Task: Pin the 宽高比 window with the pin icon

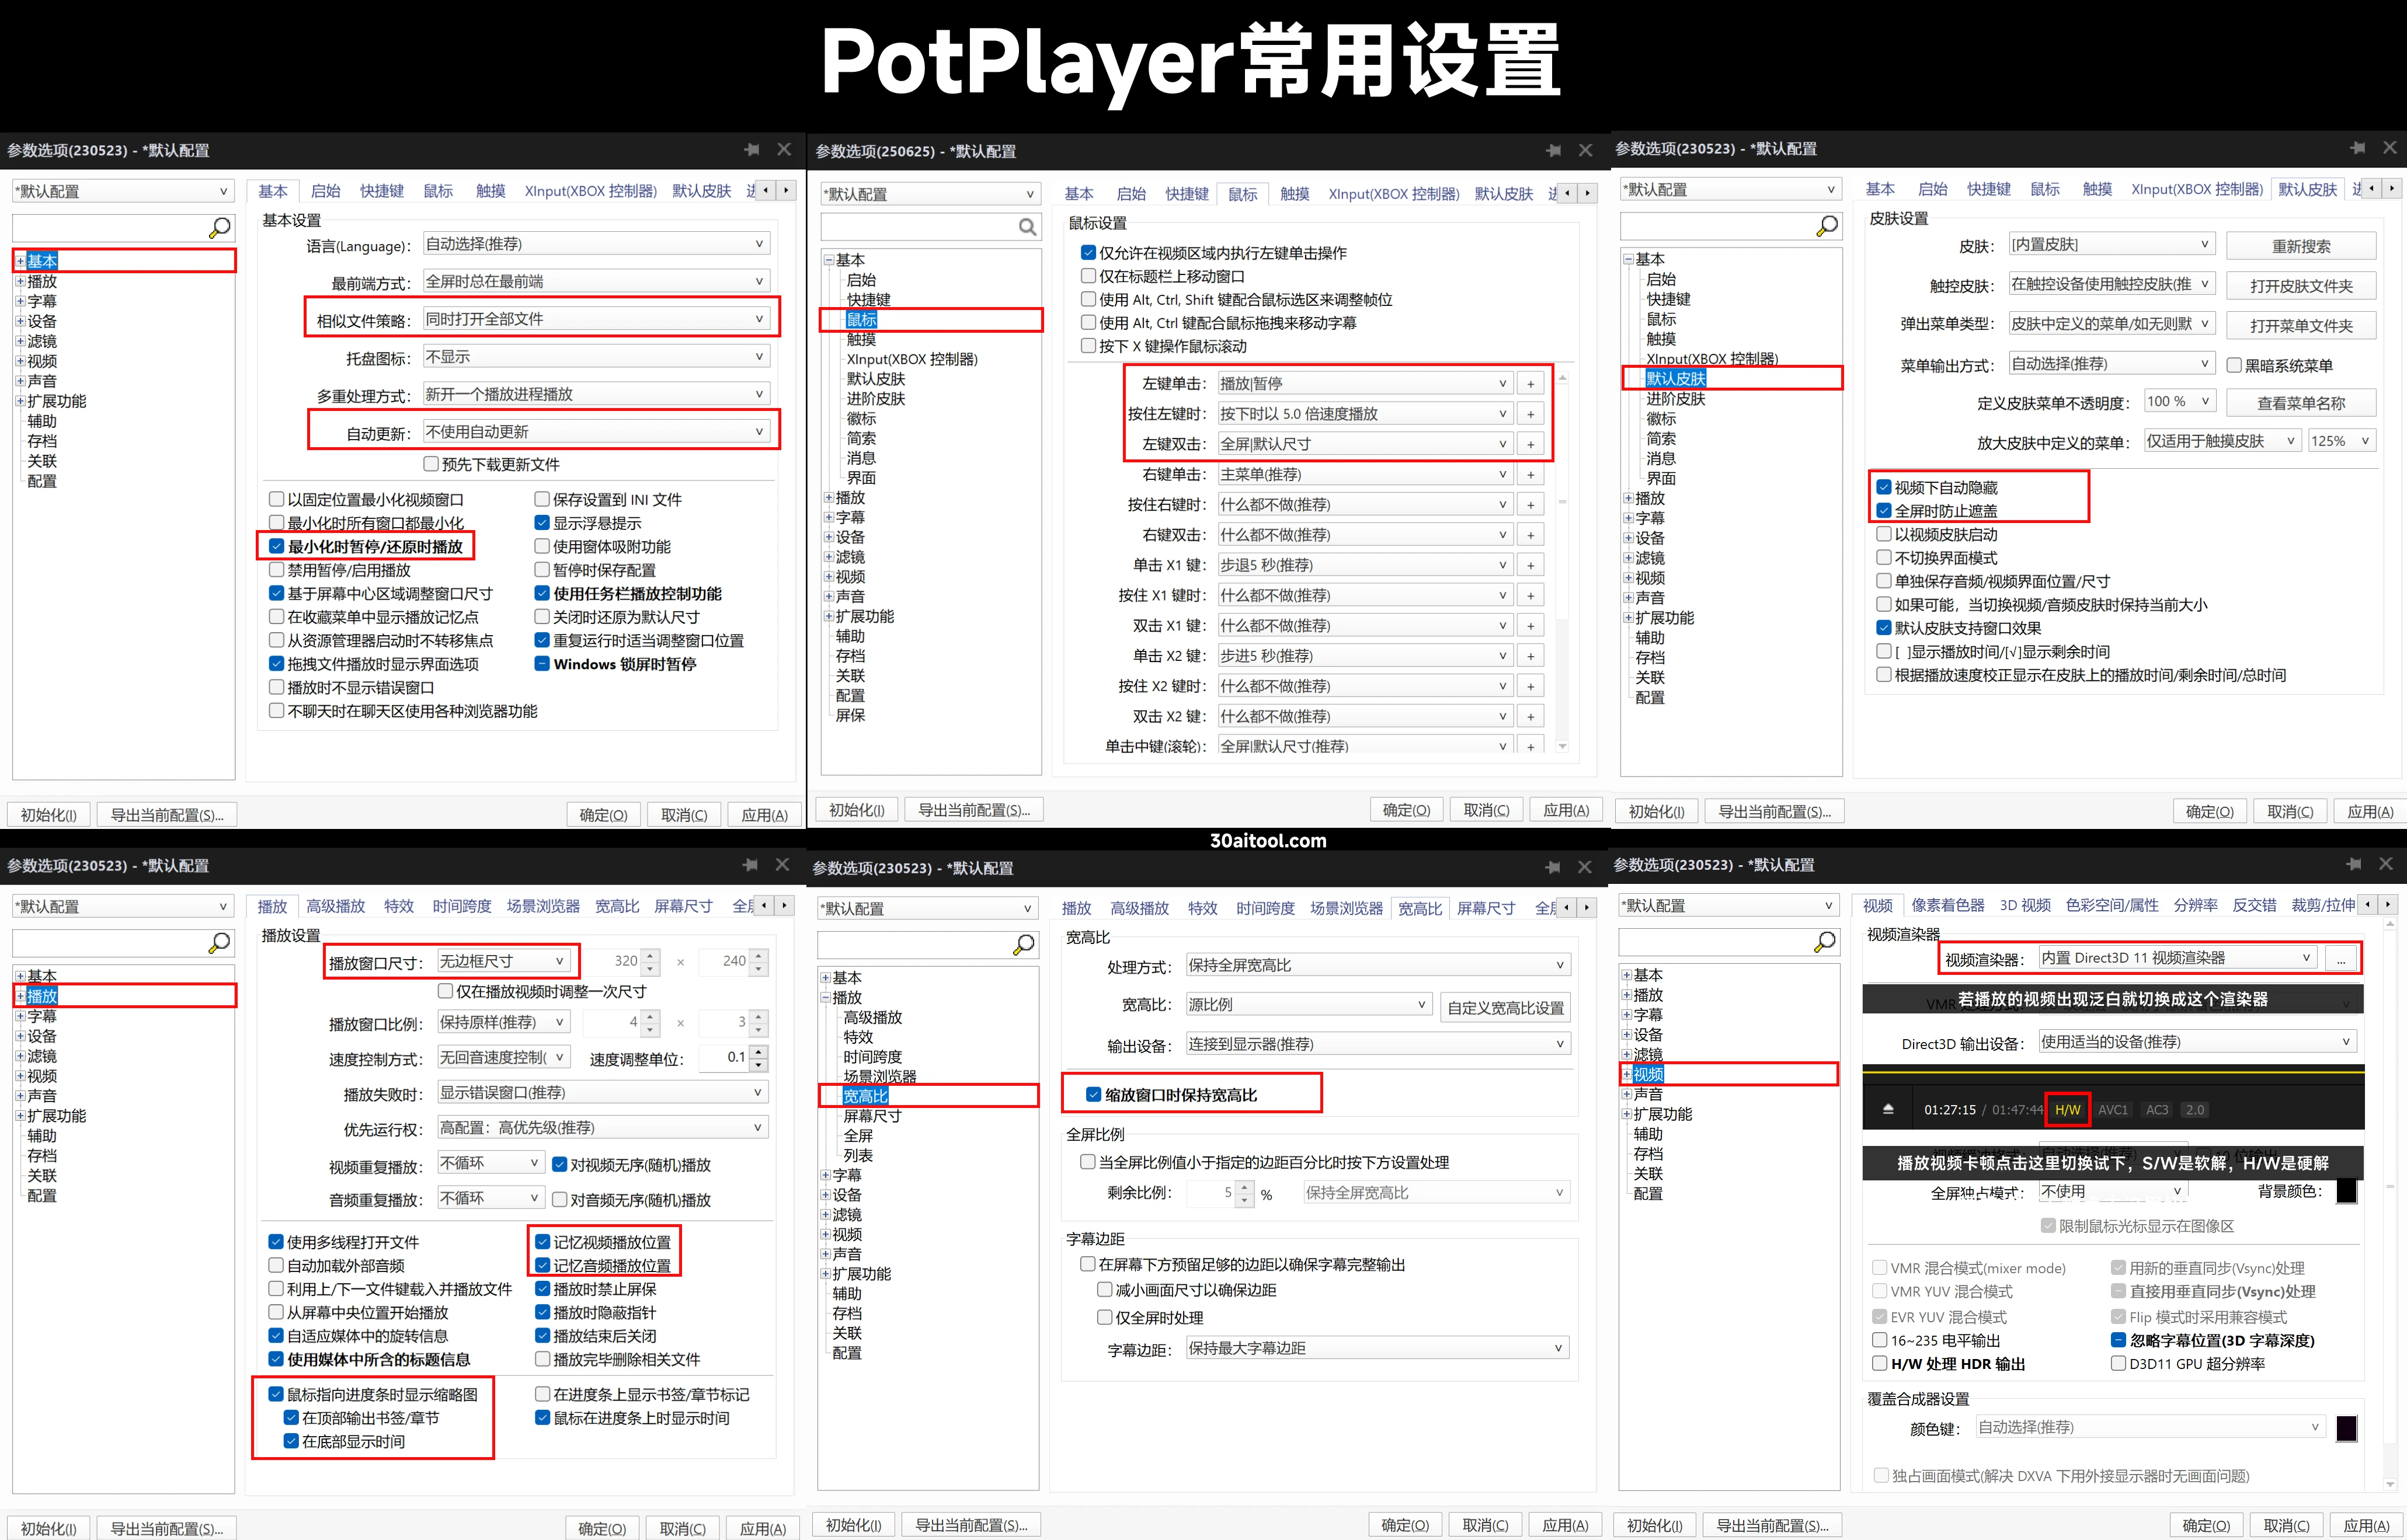Action: [x=1552, y=867]
